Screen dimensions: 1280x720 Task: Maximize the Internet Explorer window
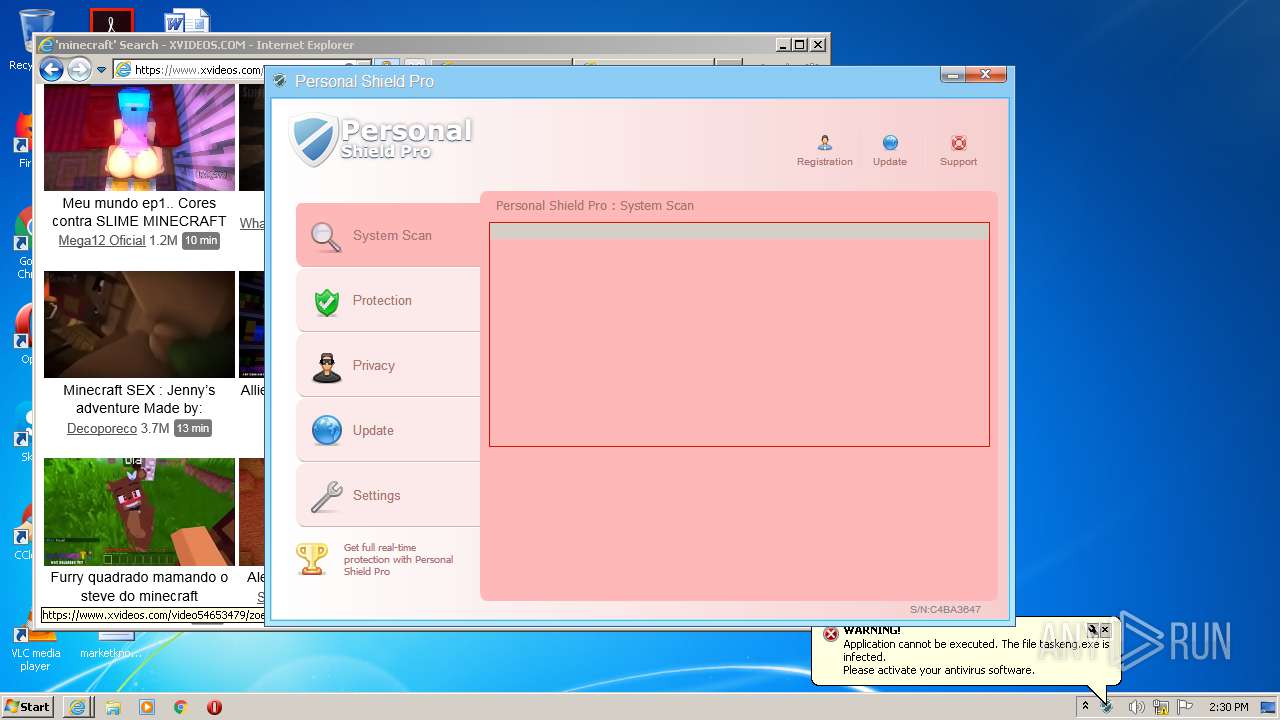coord(799,45)
